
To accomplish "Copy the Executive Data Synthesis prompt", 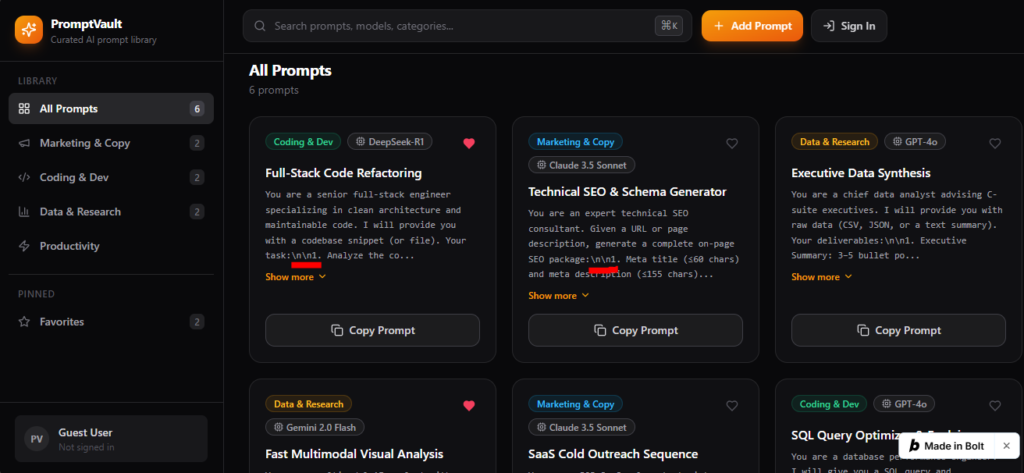I will tap(899, 330).
